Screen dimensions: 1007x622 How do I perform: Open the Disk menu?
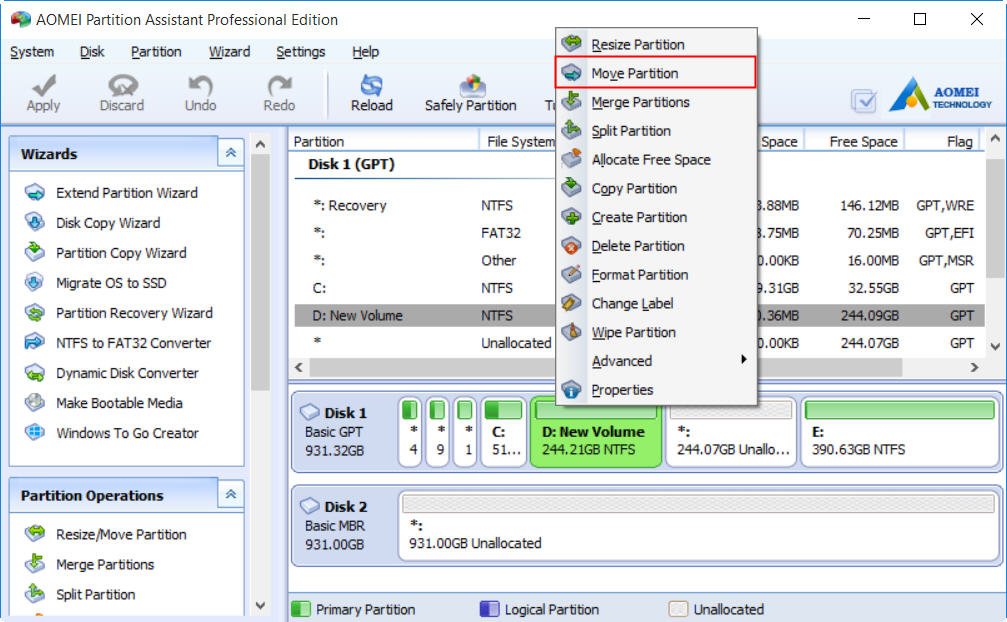click(x=92, y=52)
